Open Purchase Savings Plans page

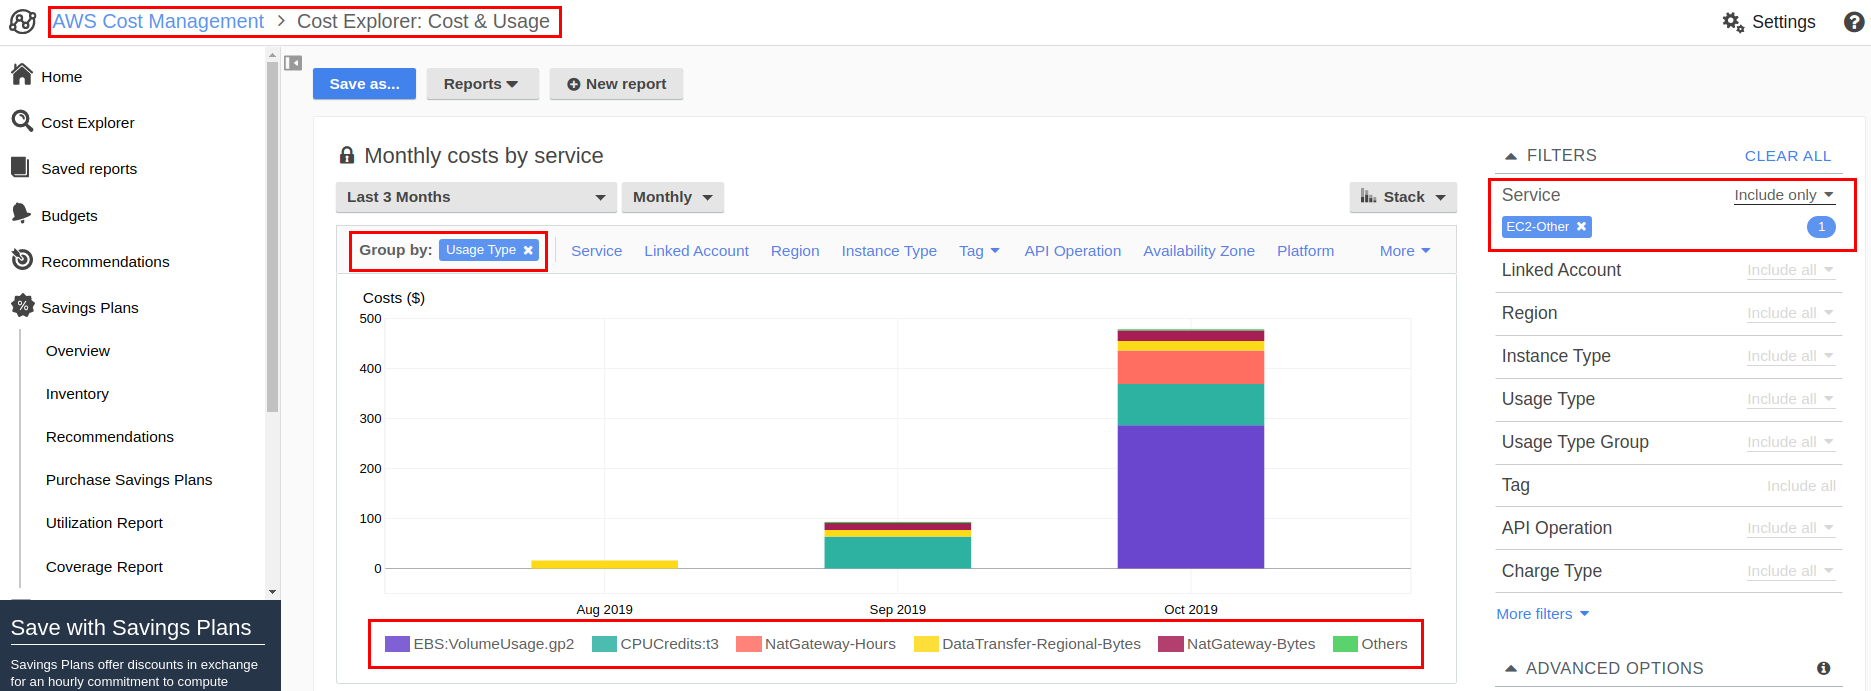pos(129,480)
